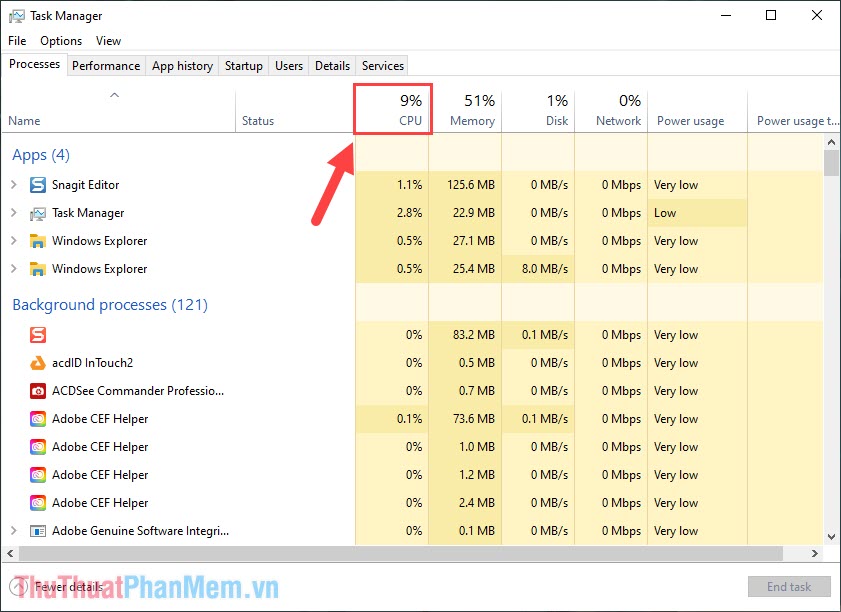Click the End task button
841x612 pixels.
789,587
